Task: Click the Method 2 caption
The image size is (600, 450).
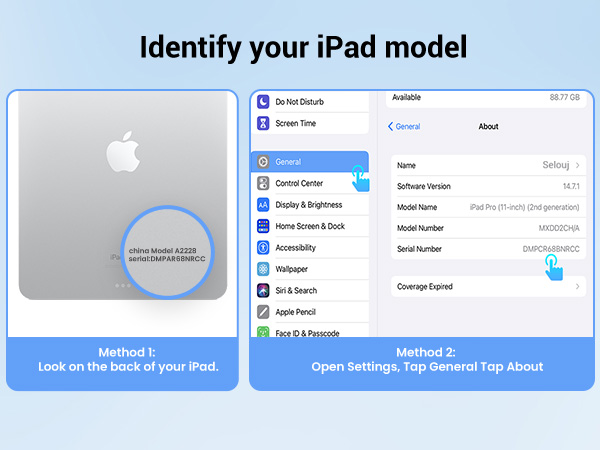Action: click(x=427, y=359)
